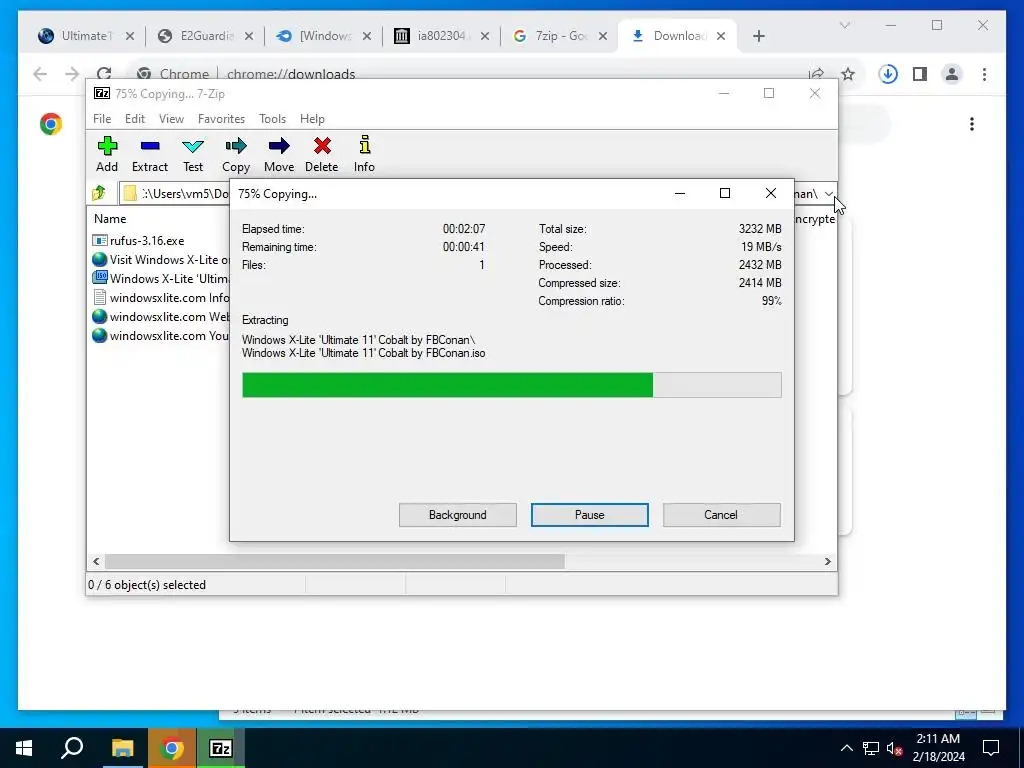Screen dimensions: 1024x768
Task: Click the Name column header
Action: 110,219
